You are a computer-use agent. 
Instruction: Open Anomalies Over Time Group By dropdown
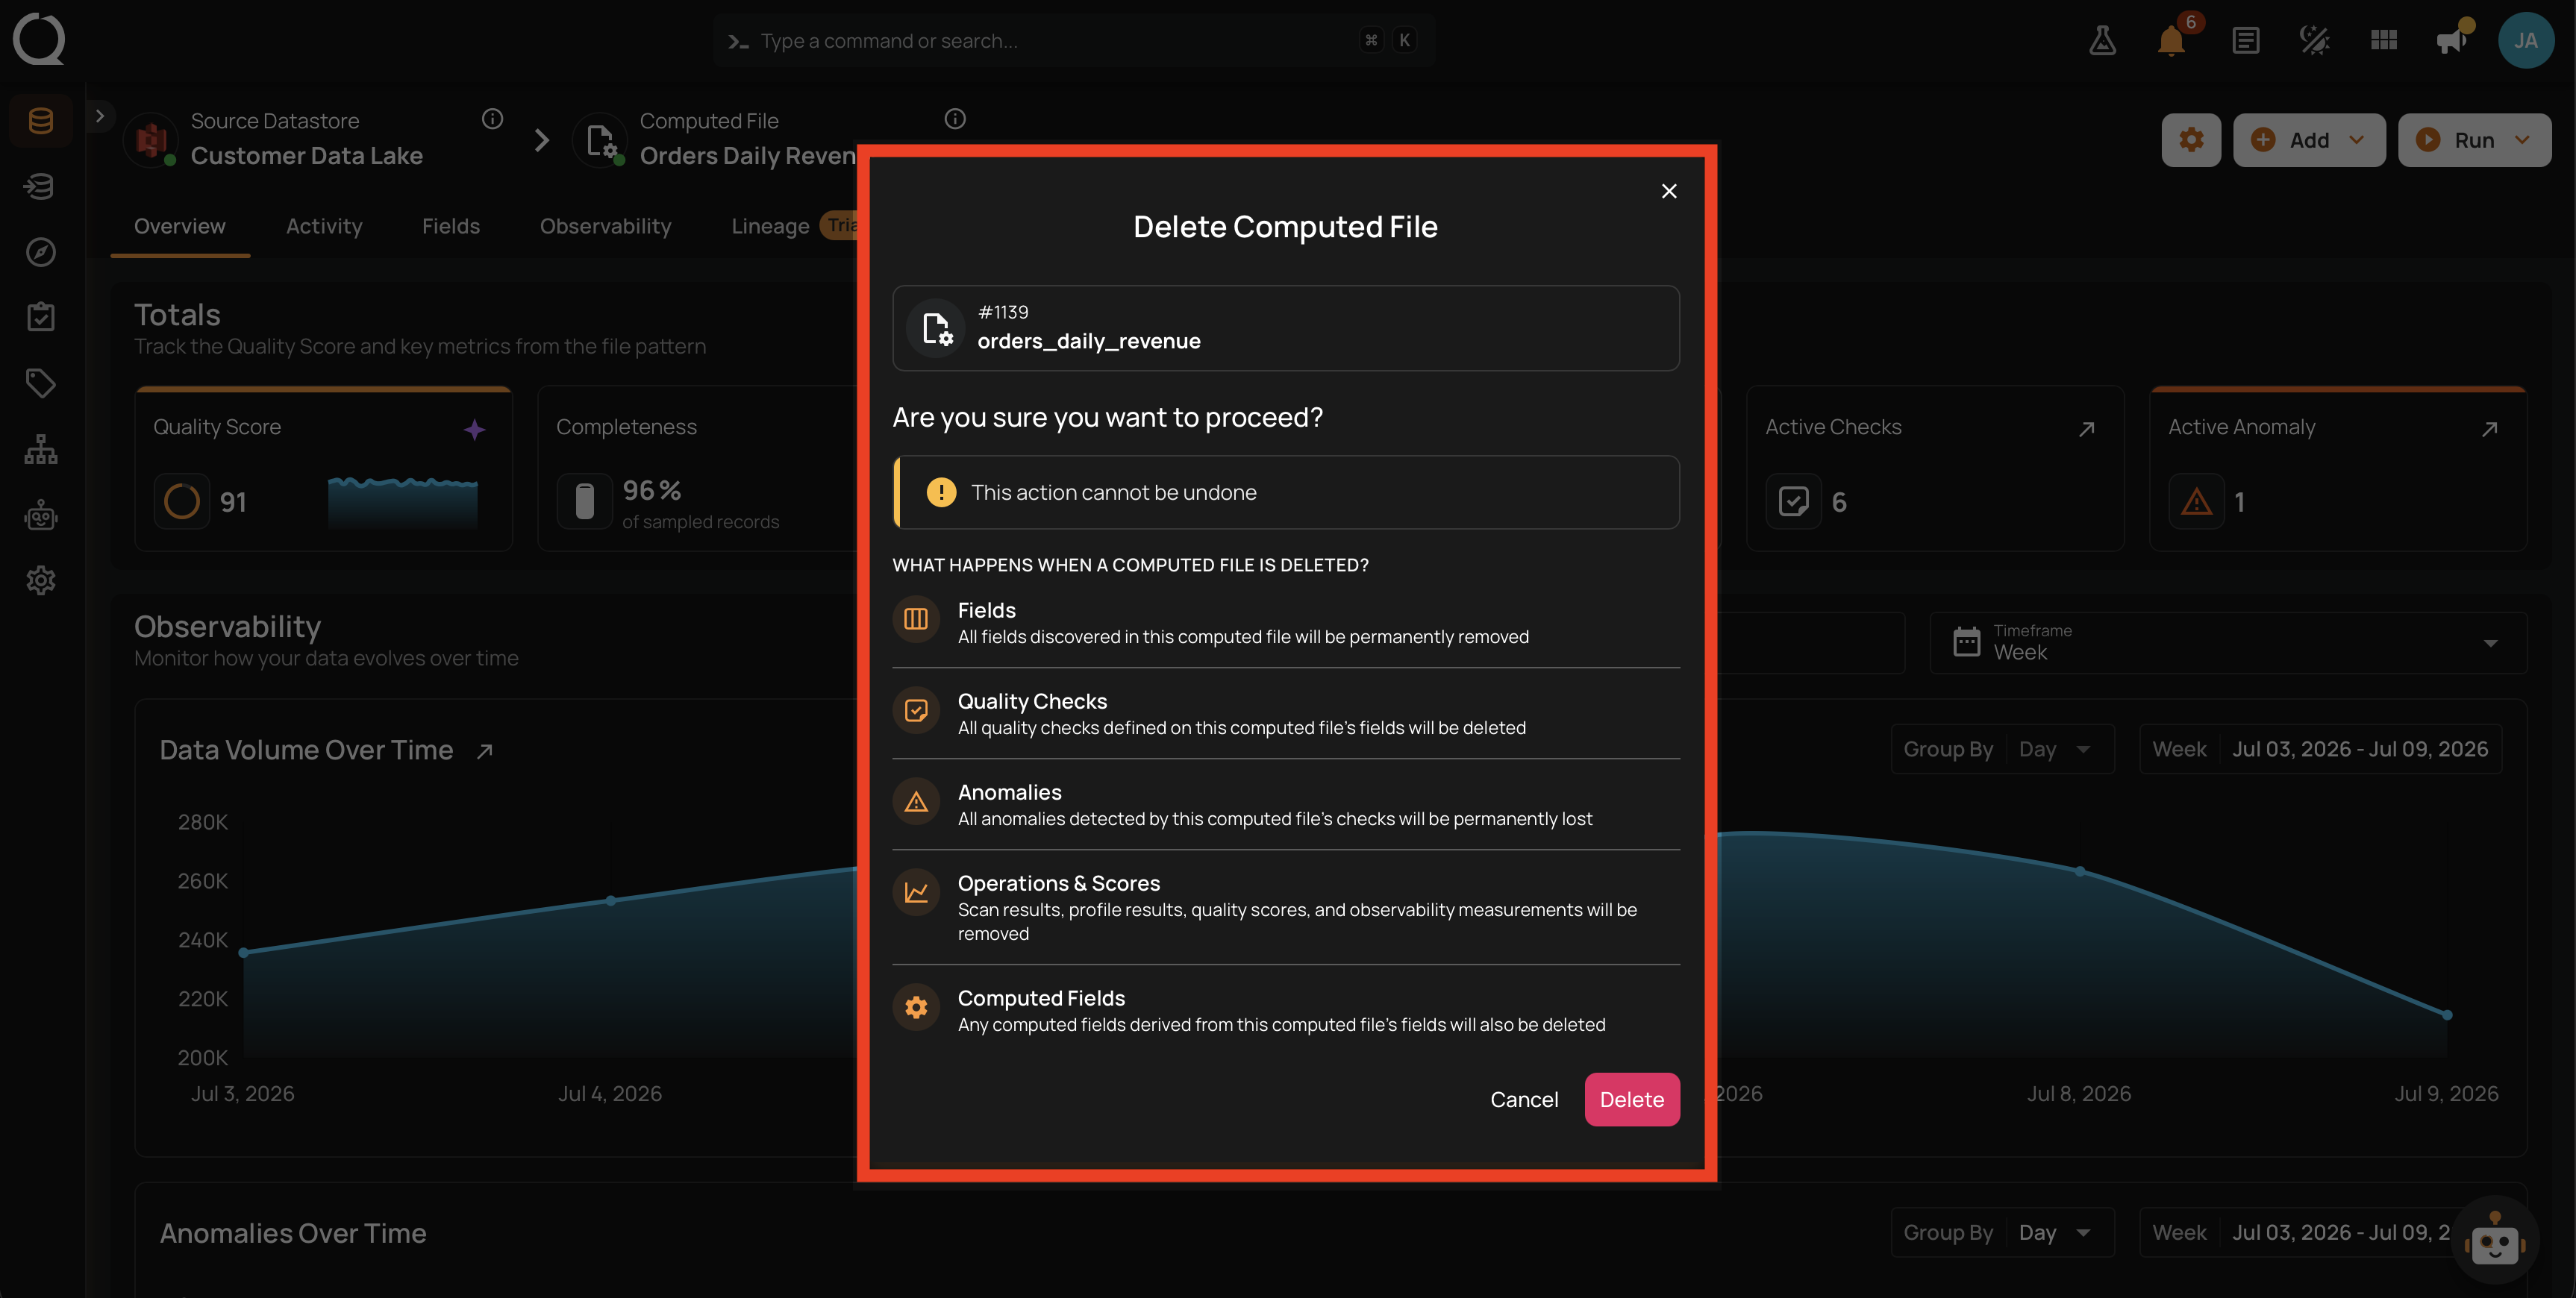click(2002, 1232)
